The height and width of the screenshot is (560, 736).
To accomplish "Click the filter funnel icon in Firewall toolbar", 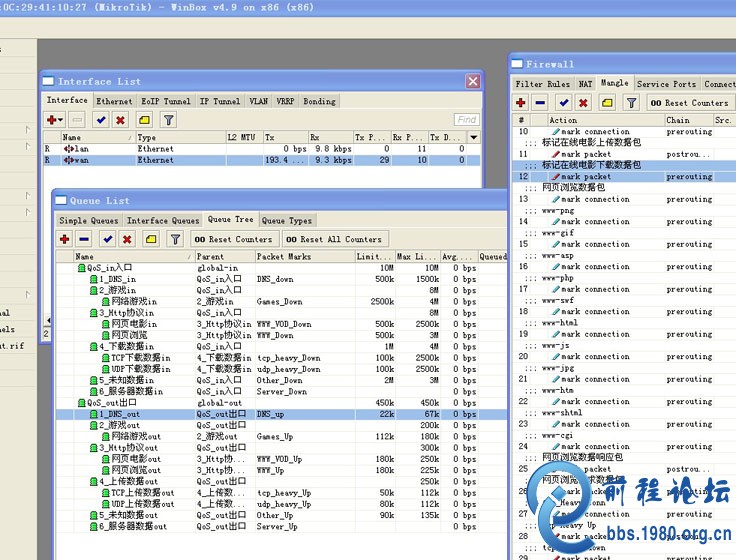I will click(x=631, y=102).
